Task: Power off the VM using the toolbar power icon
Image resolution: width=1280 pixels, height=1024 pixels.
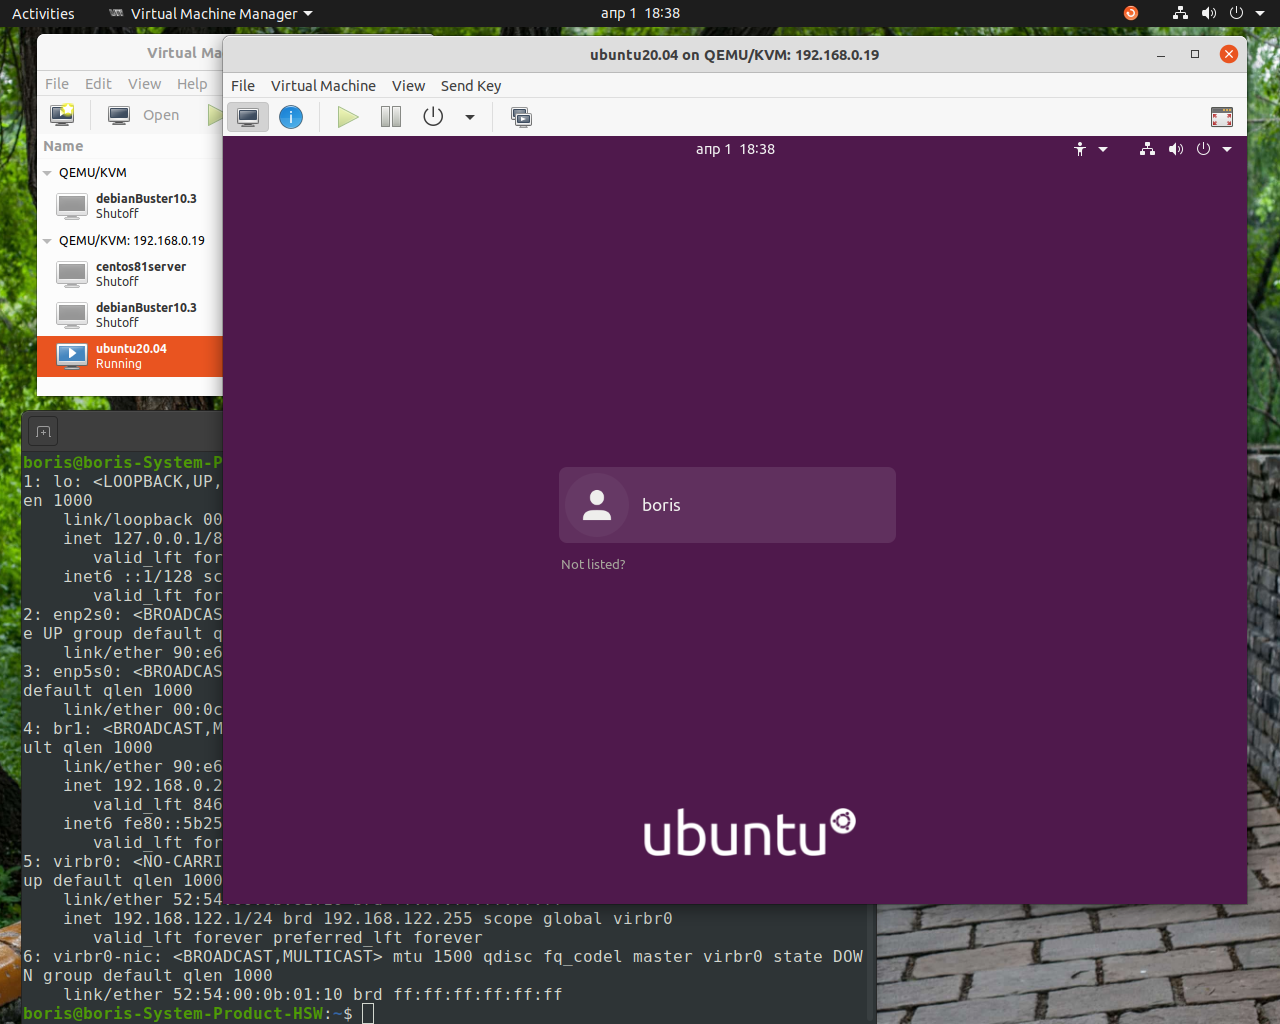Action: (x=433, y=116)
